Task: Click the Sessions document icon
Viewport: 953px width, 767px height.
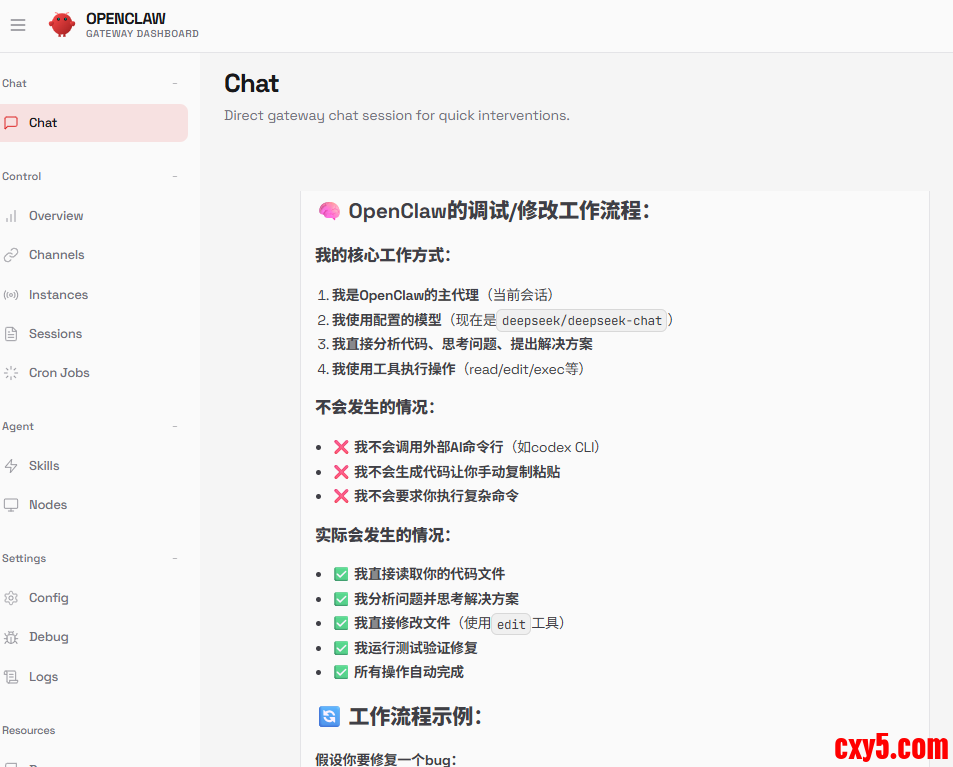Action: coord(11,334)
